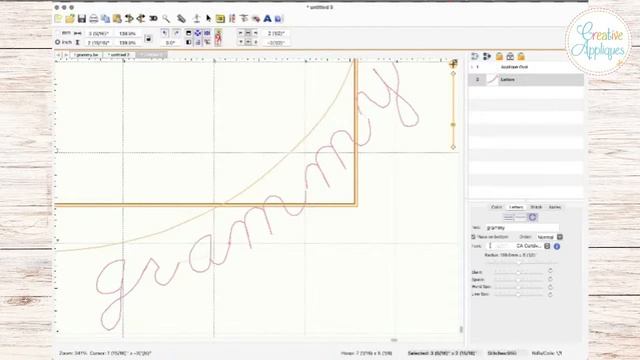The width and height of the screenshot is (640, 360).
Task: Click the rotate right icon
Action: [x=176, y=33]
